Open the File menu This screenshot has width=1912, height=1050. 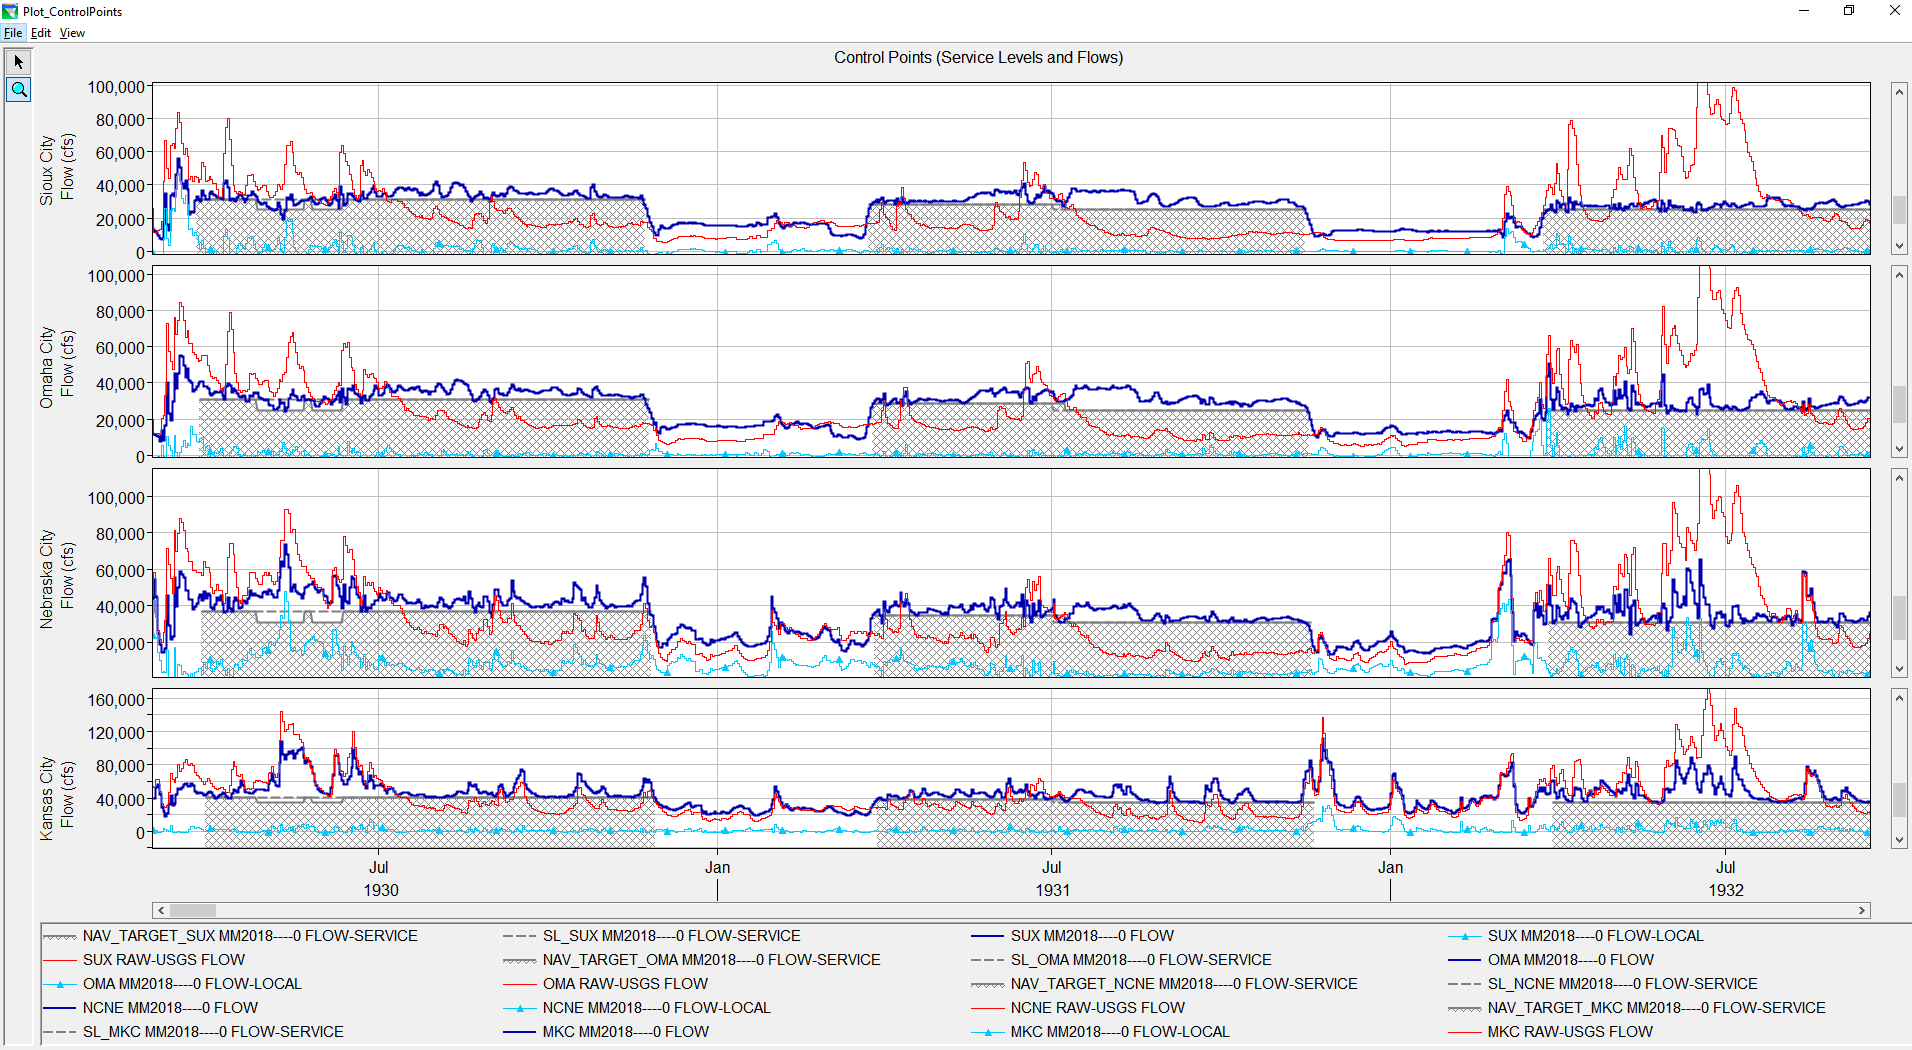click(13, 33)
